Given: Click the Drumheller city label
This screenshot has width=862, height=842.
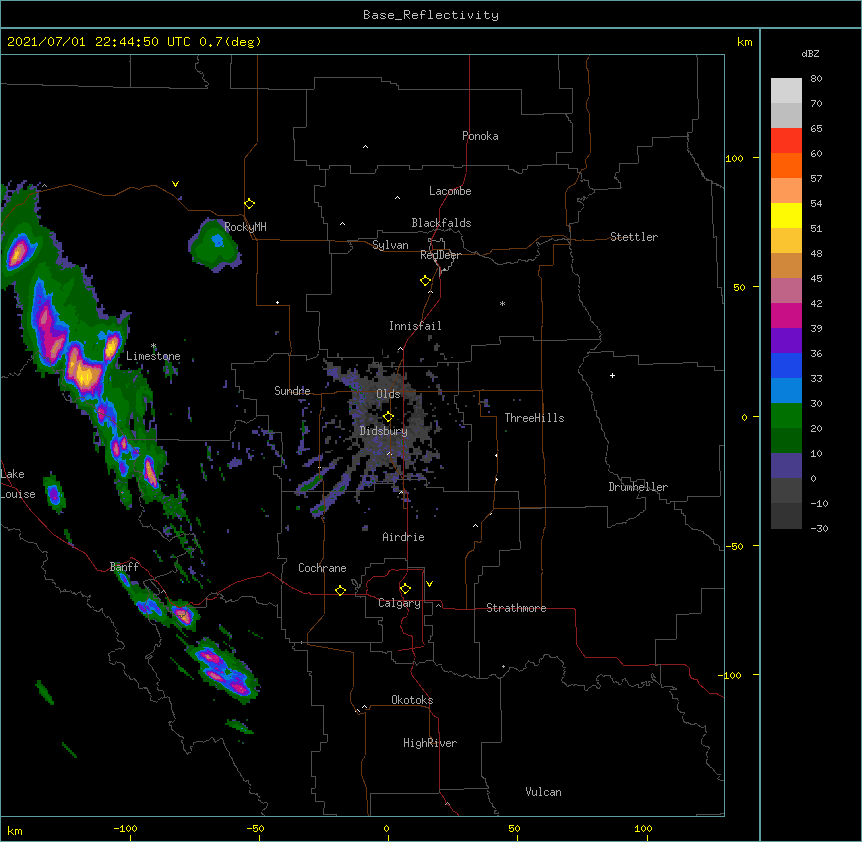Looking at the screenshot, I should click(x=638, y=487).
